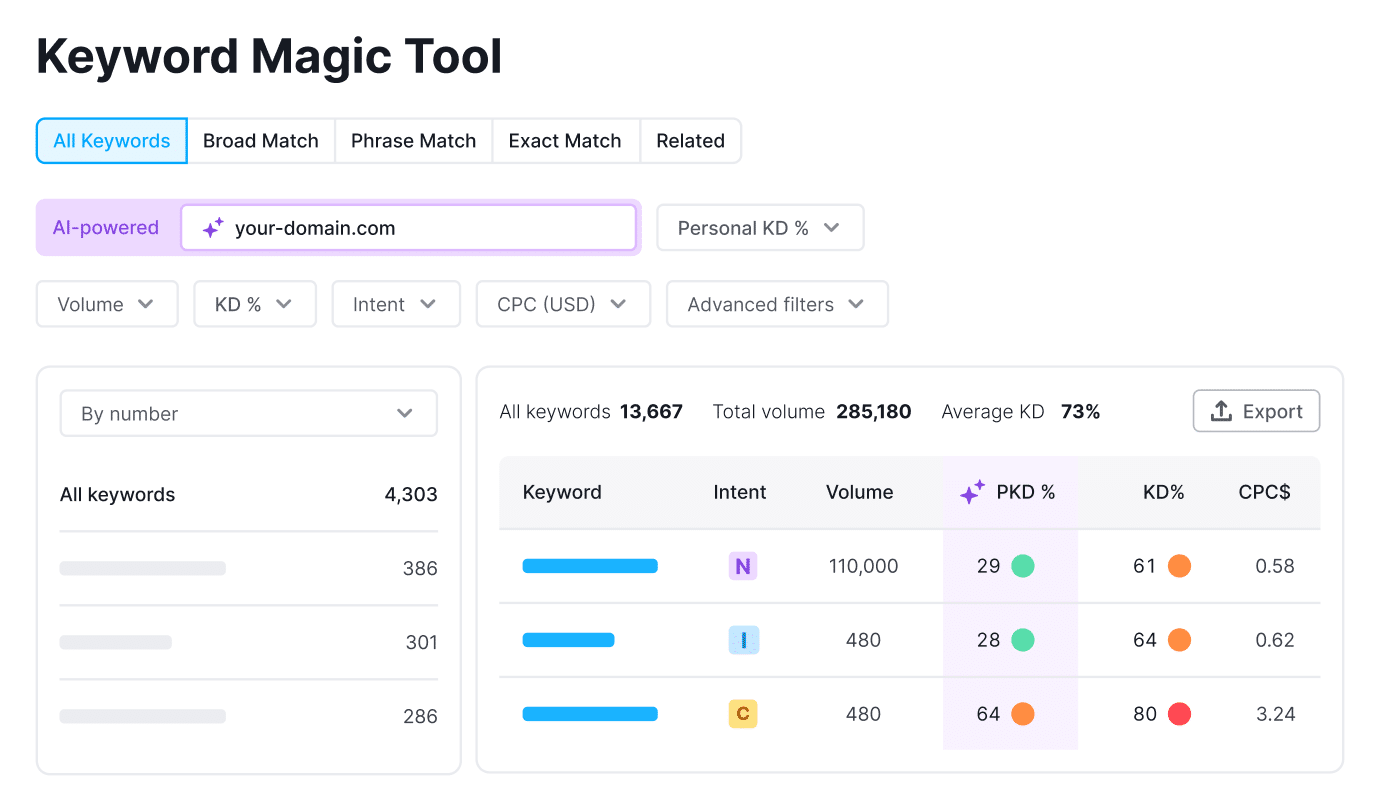Click the 110,000 volume cell
1380x810 pixels.
pyautogui.click(x=864, y=566)
